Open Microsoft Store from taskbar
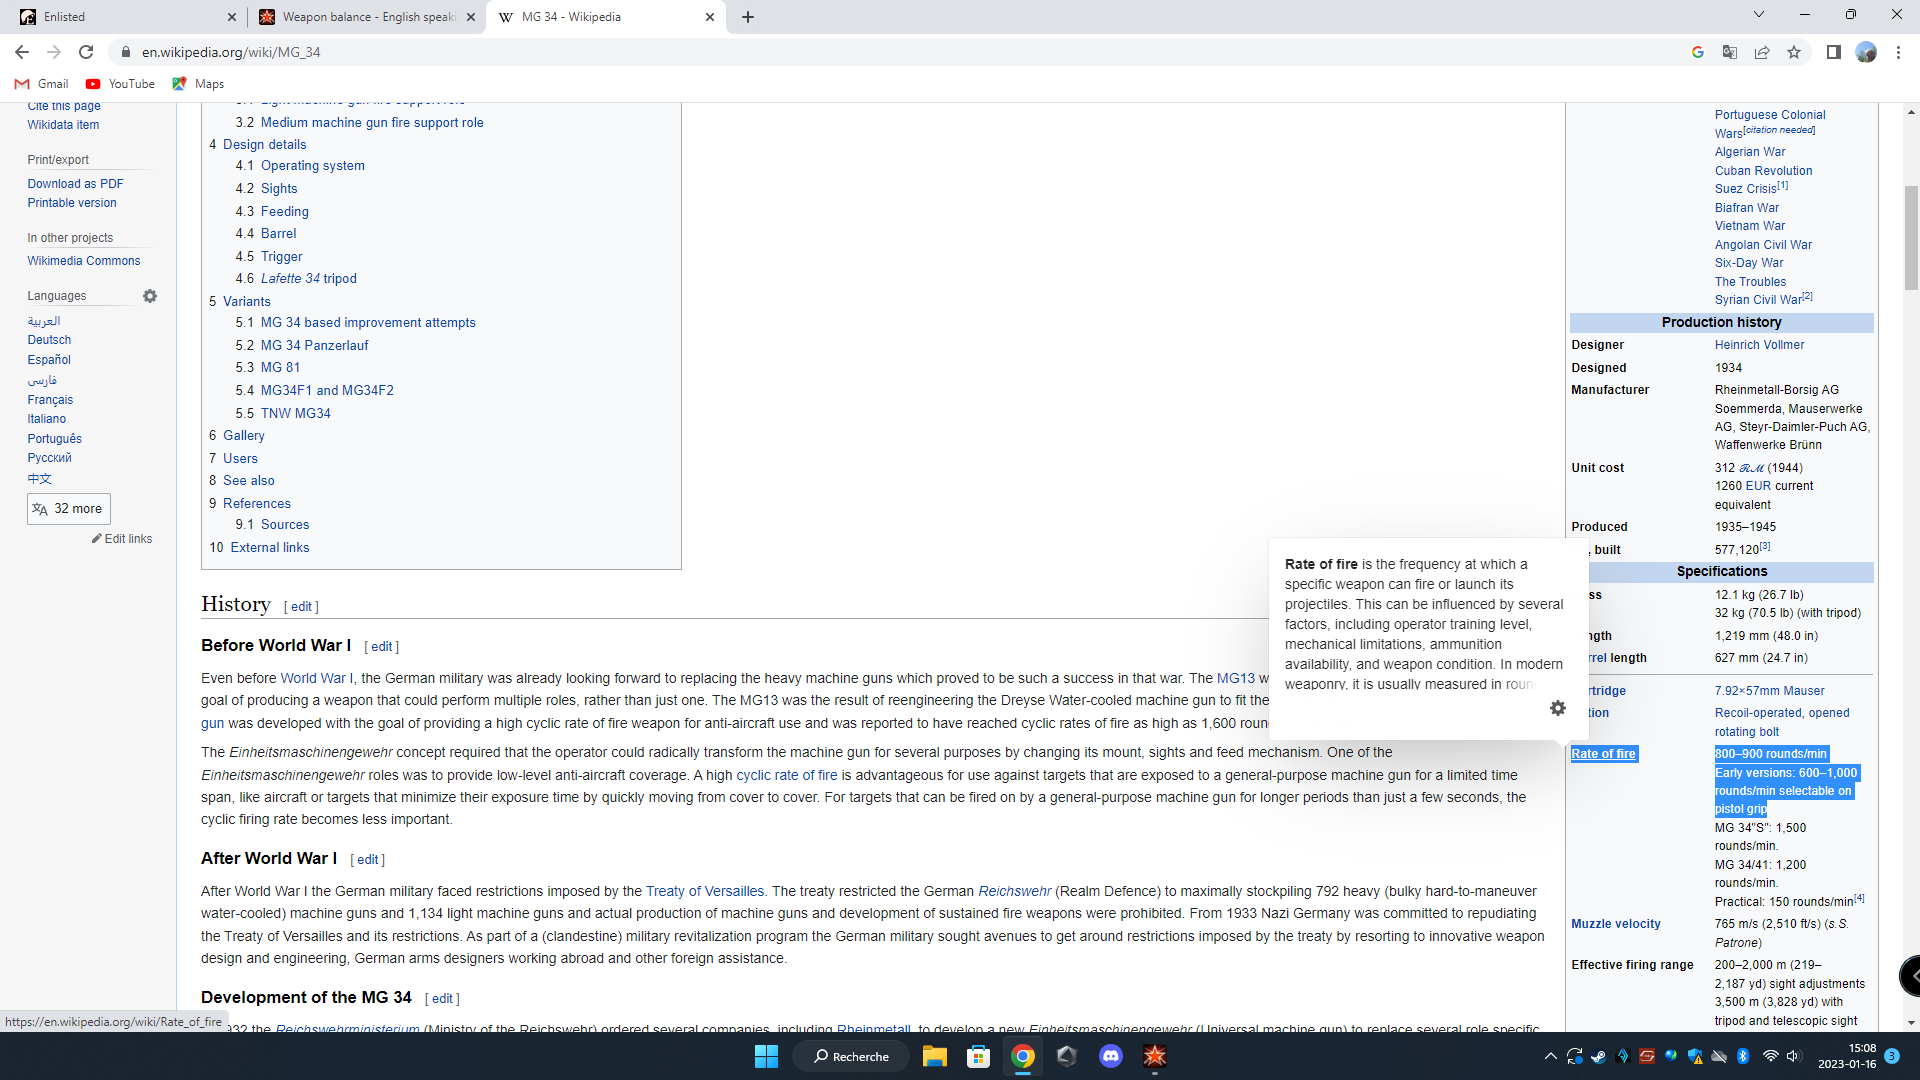 pyautogui.click(x=978, y=1056)
